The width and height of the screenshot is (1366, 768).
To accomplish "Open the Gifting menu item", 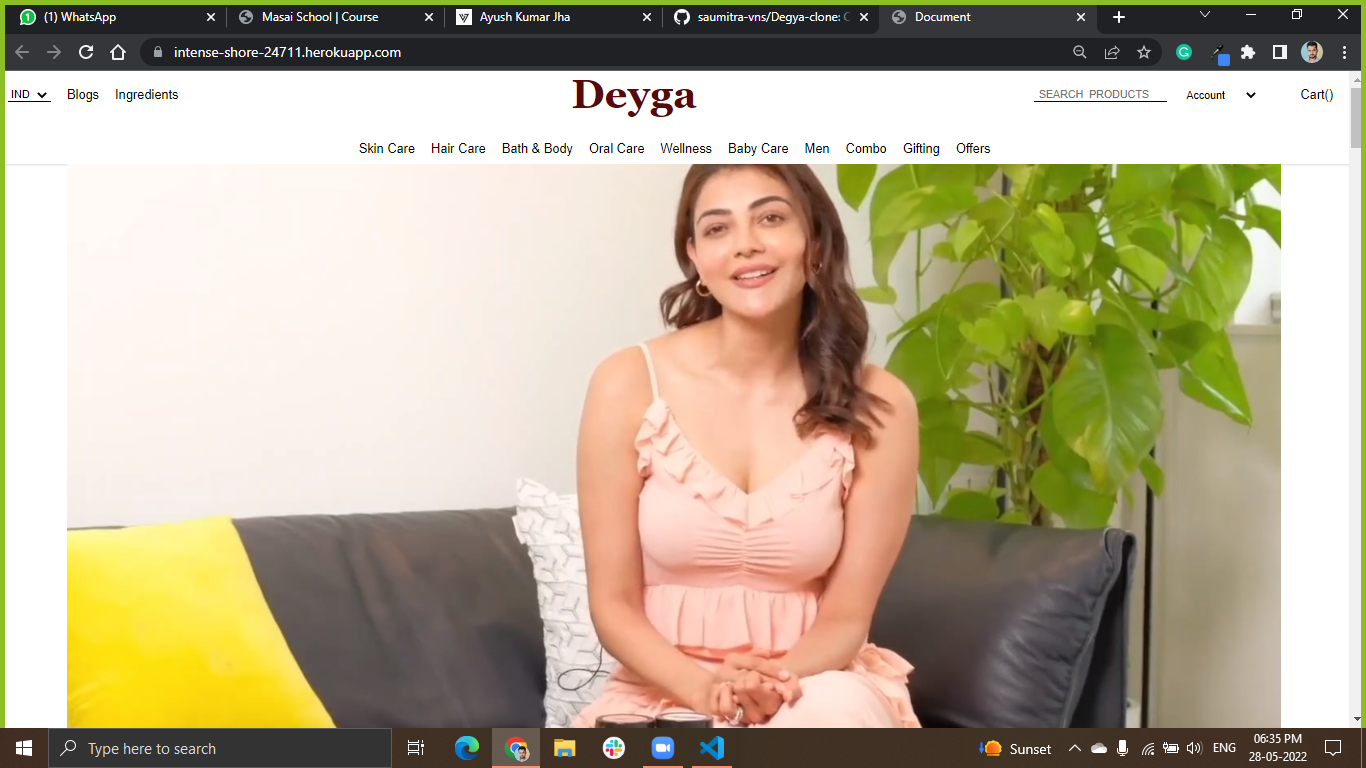I will coord(921,148).
